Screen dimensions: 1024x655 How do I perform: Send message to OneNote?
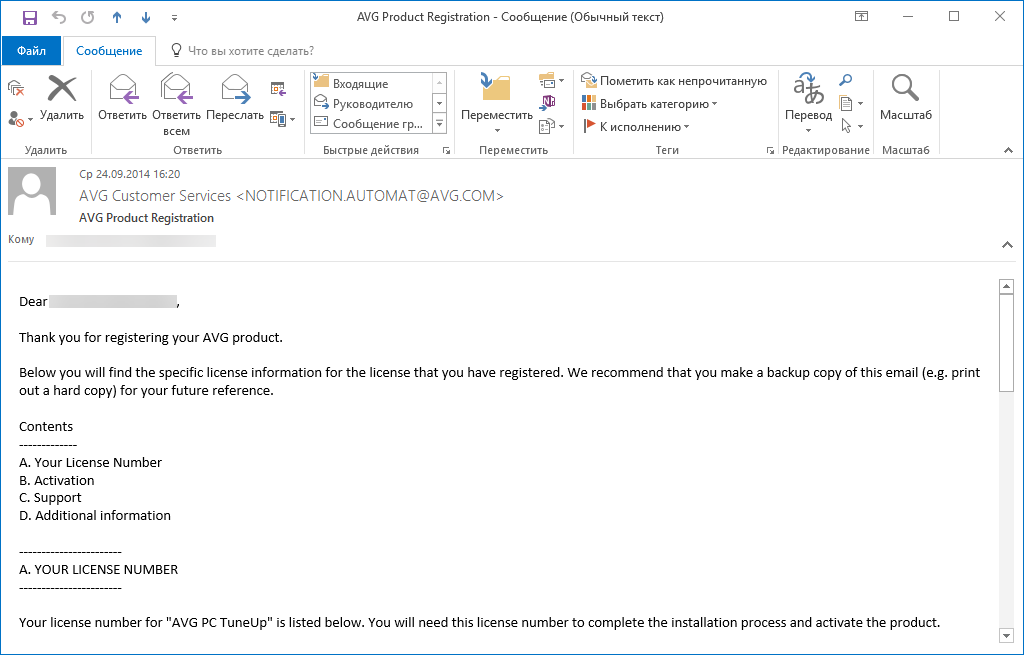(x=547, y=102)
